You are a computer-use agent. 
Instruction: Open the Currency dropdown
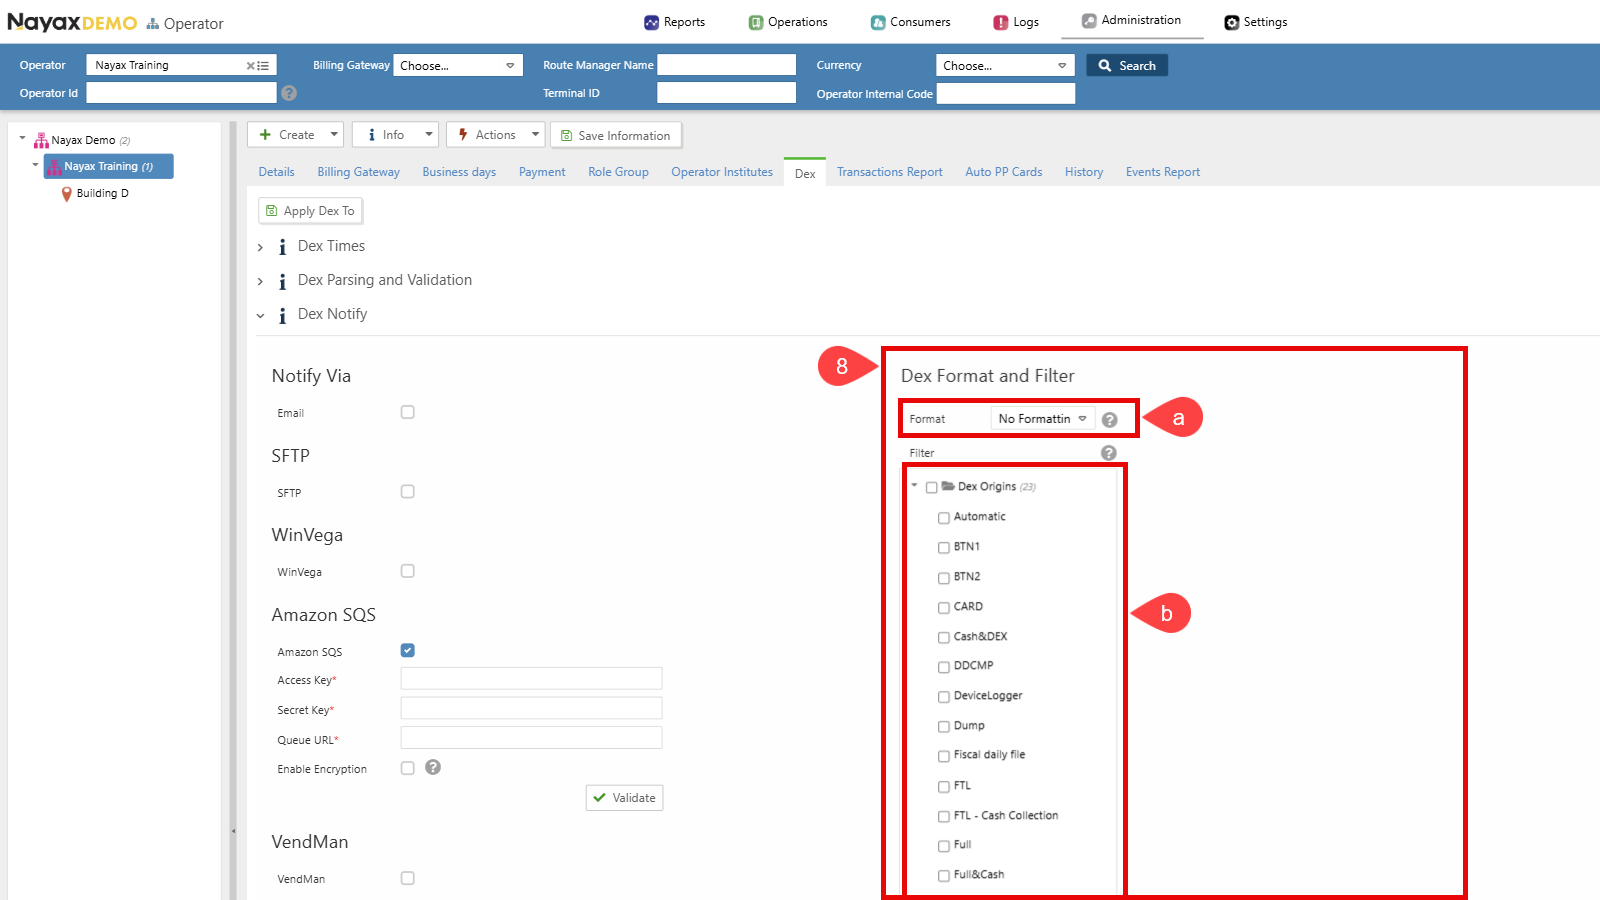1005,65
